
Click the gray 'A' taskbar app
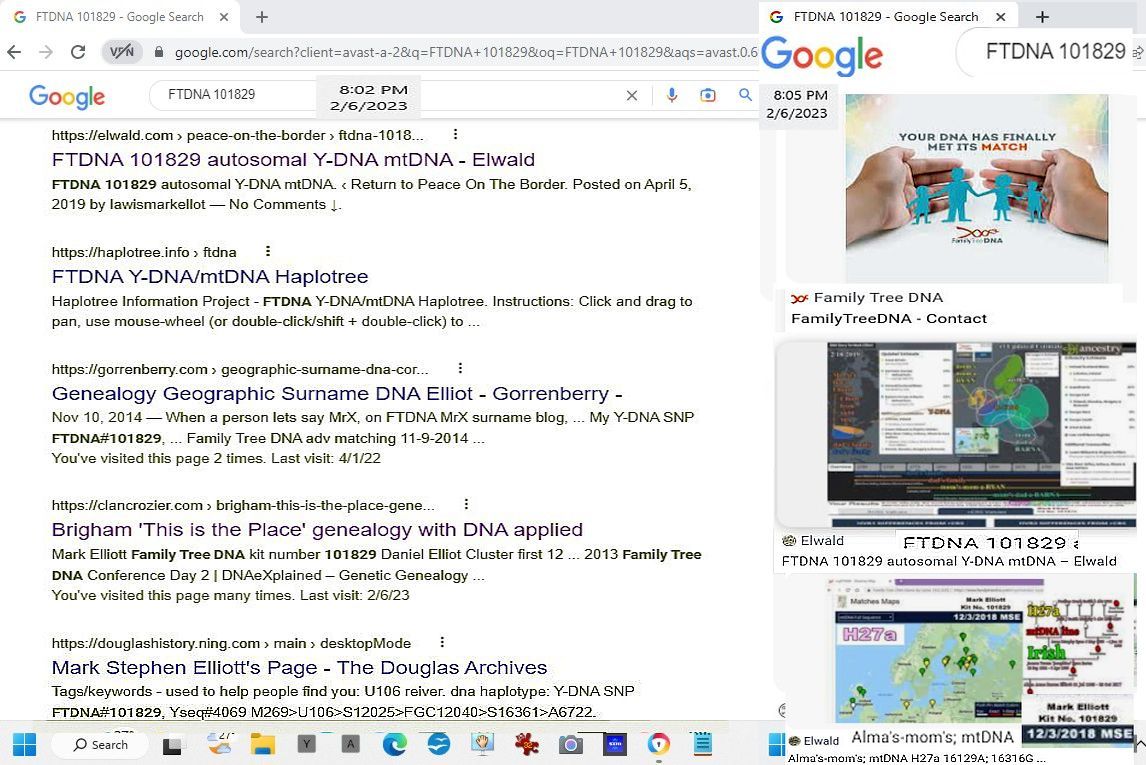point(350,745)
